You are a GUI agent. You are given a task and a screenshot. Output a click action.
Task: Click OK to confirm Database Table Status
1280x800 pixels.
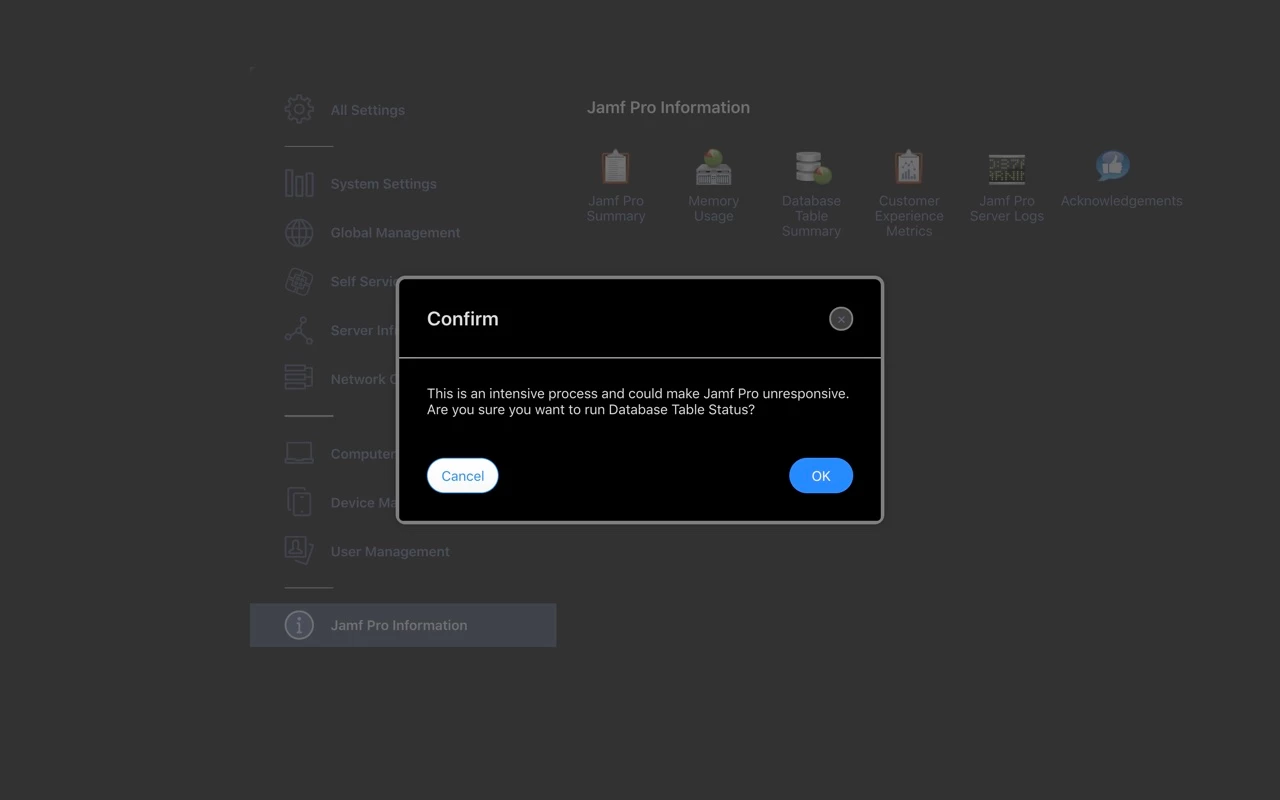[820, 476]
